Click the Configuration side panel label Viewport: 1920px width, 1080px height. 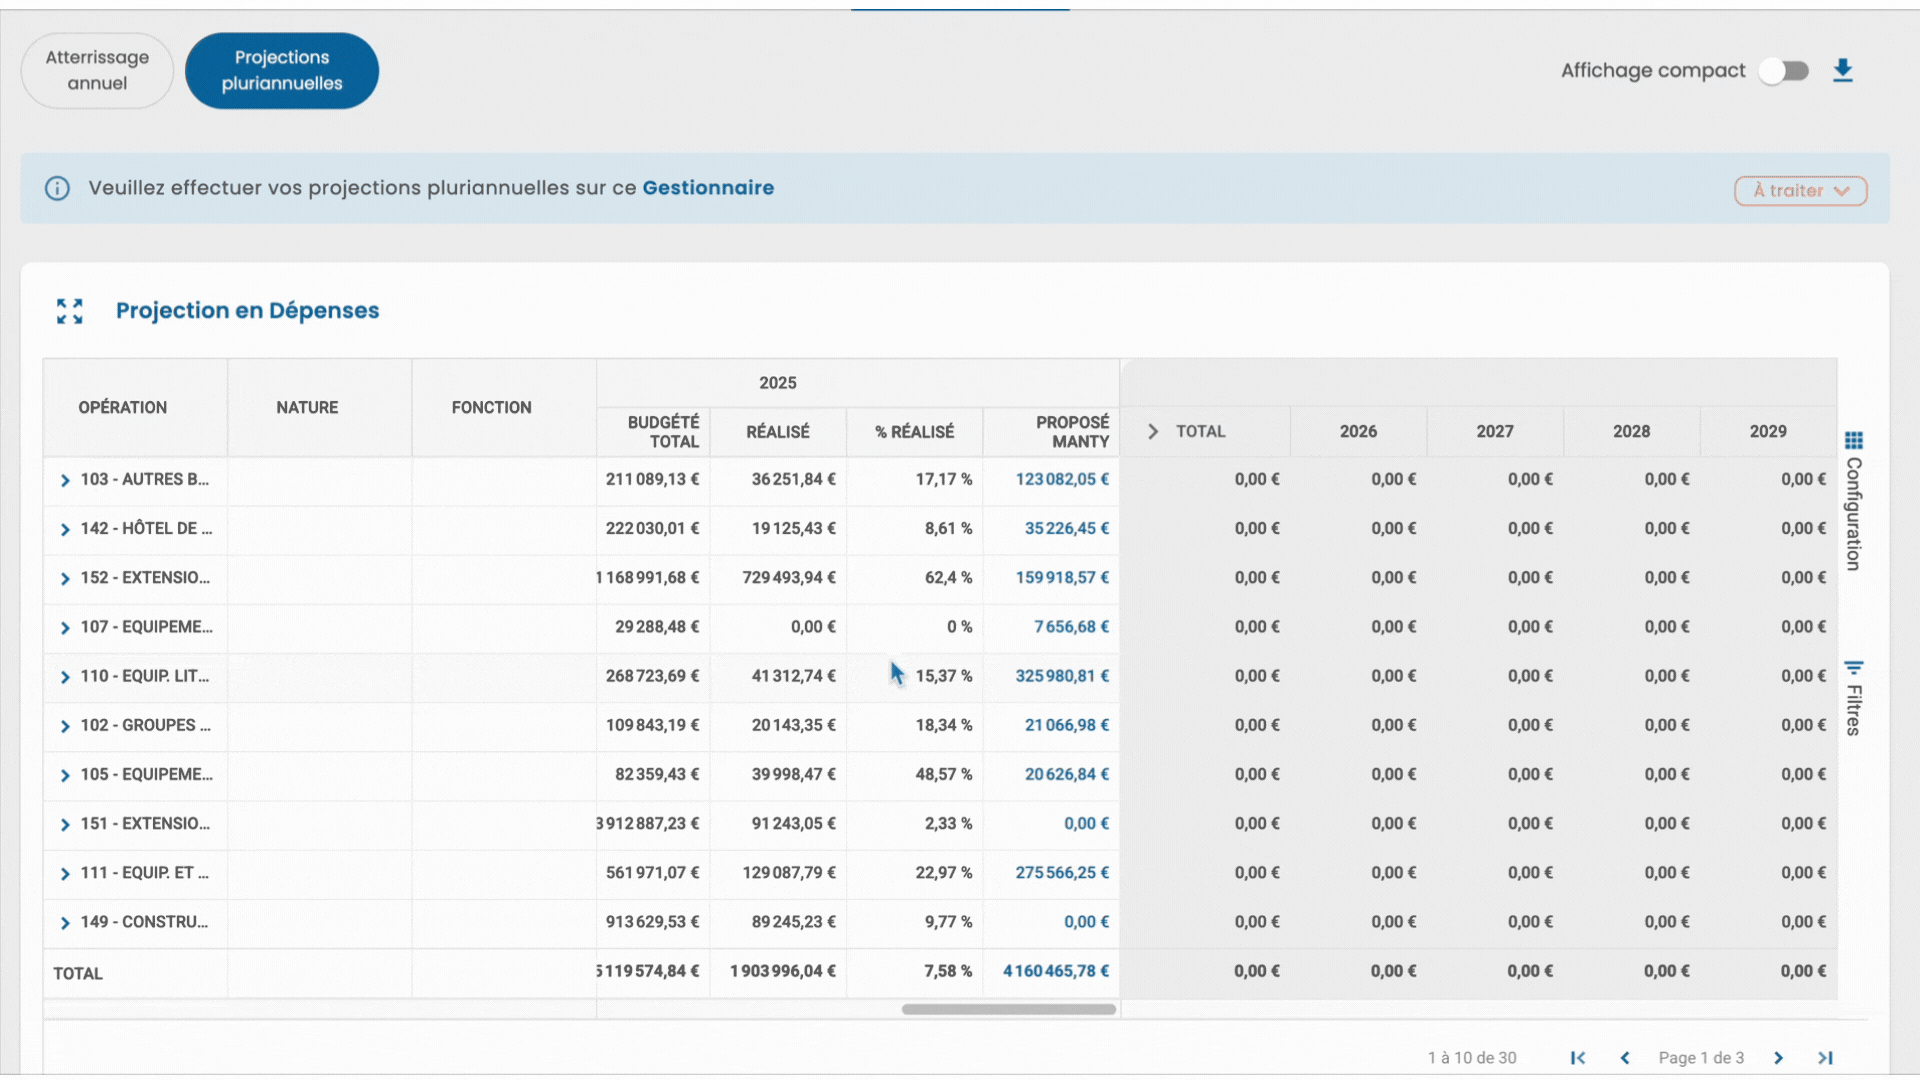pyautogui.click(x=1854, y=514)
